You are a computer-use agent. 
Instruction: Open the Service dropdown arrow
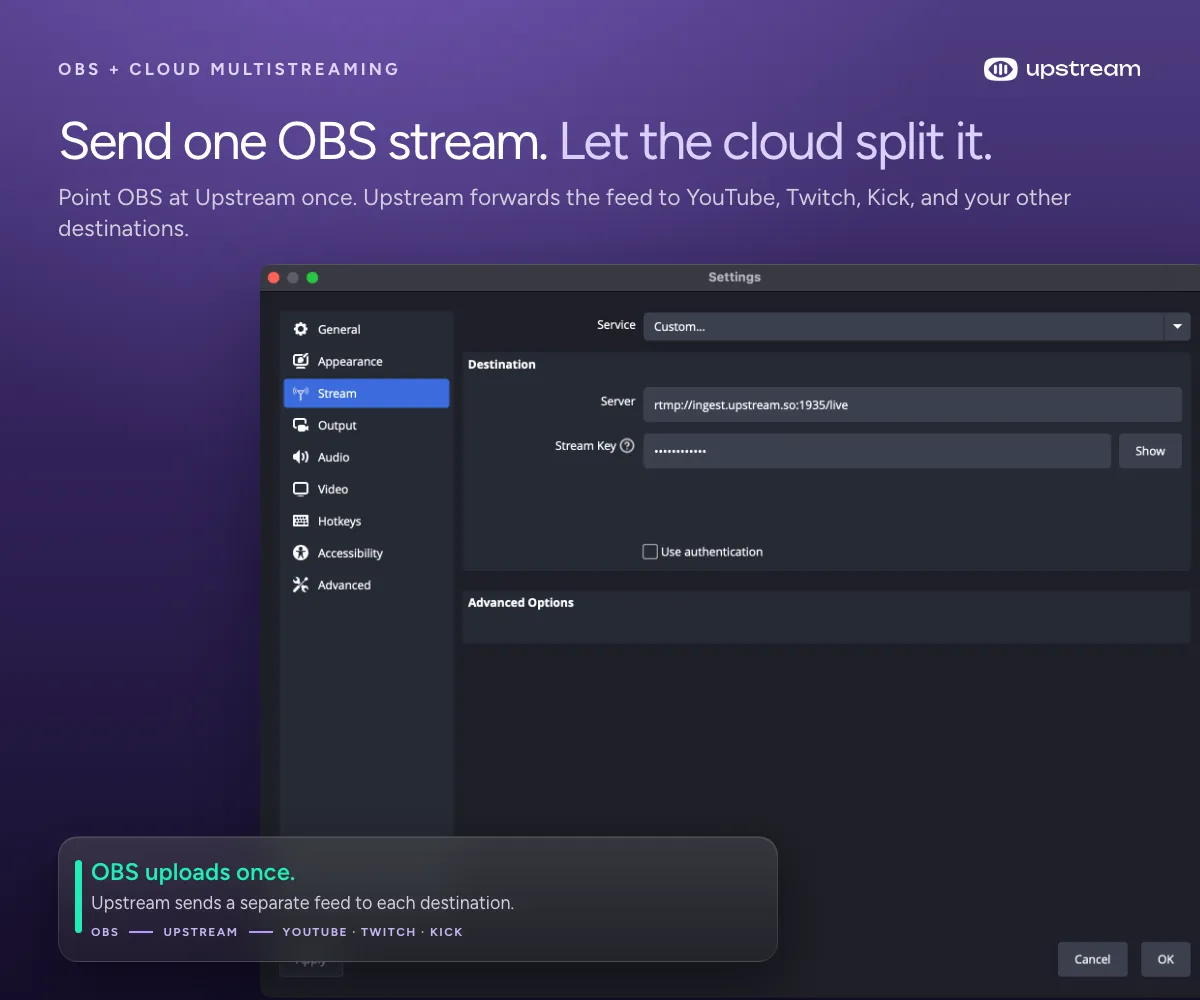pos(1176,326)
